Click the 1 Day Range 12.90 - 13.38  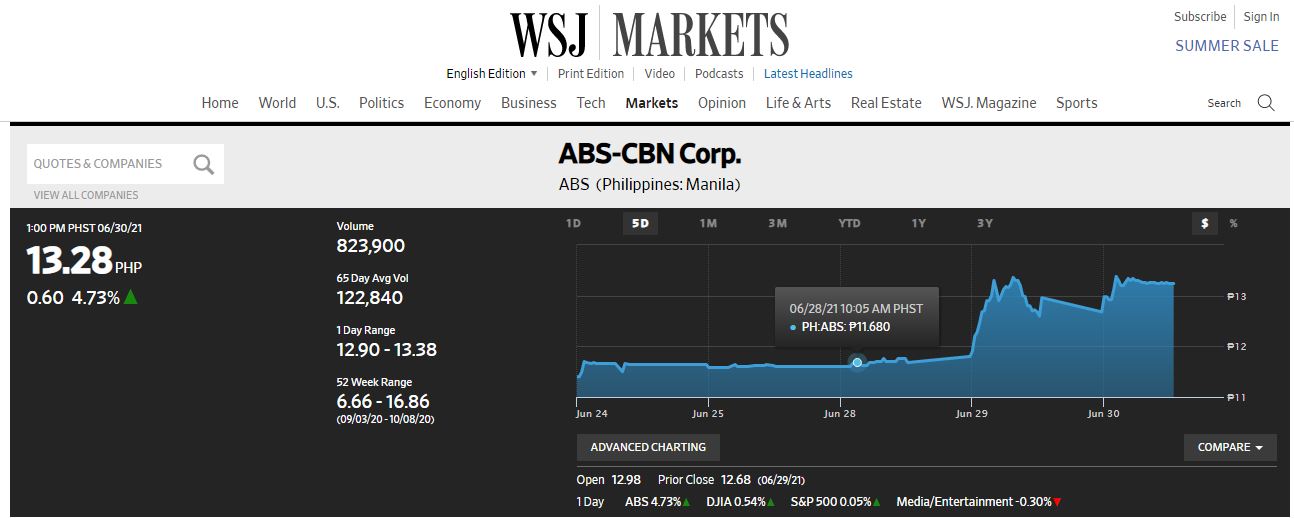[x=387, y=350]
